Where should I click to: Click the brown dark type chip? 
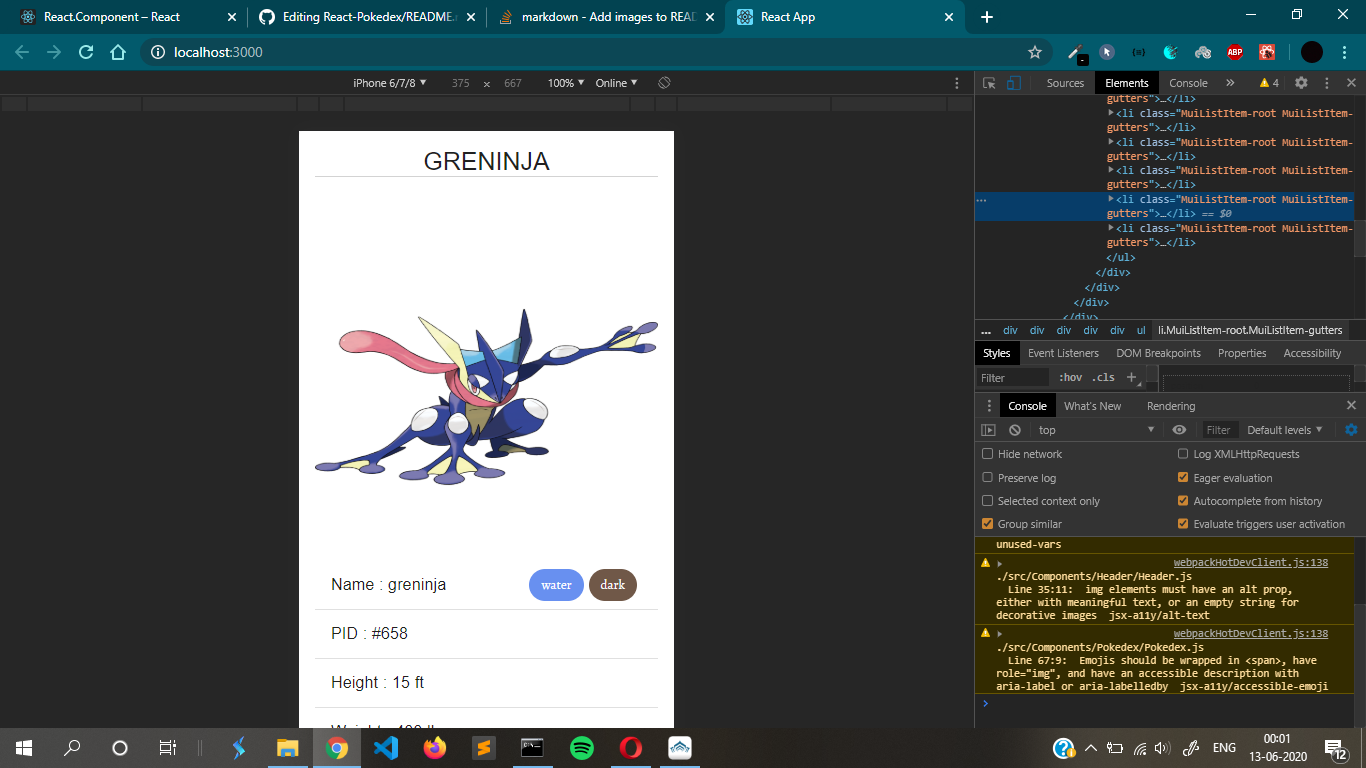613,585
